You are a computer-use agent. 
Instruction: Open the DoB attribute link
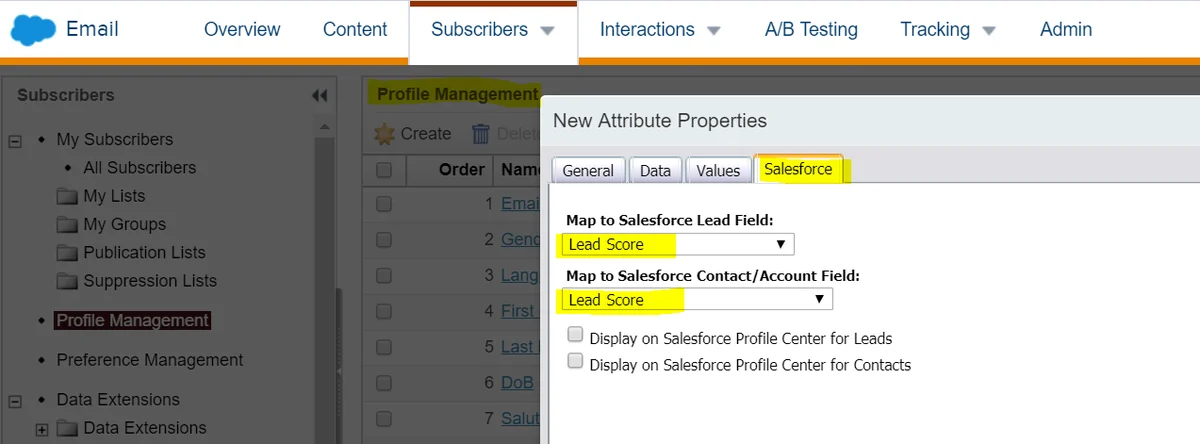[518, 383]
